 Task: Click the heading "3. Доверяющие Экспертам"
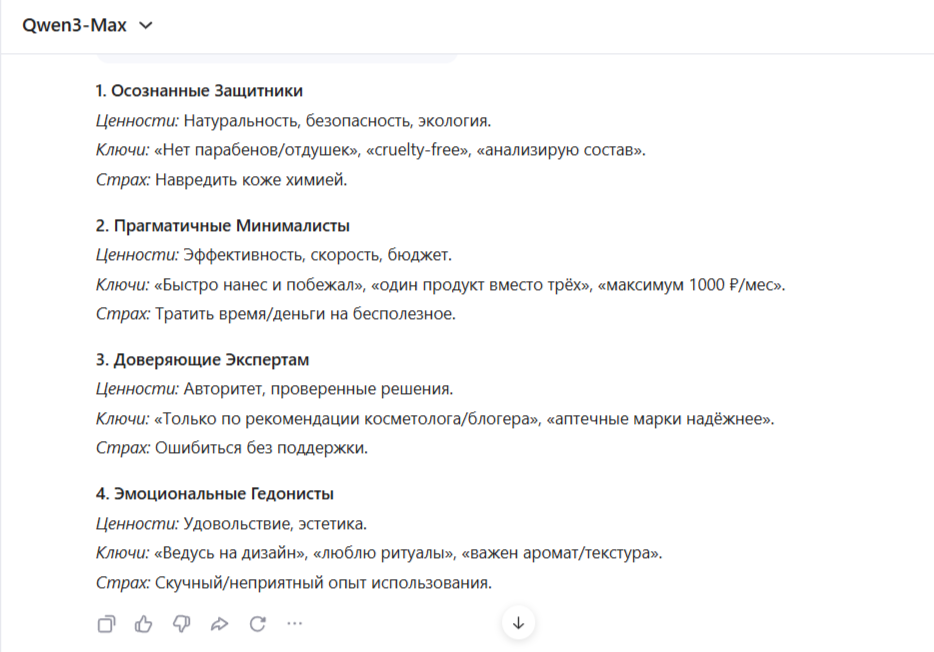click(x=203, y=359)
